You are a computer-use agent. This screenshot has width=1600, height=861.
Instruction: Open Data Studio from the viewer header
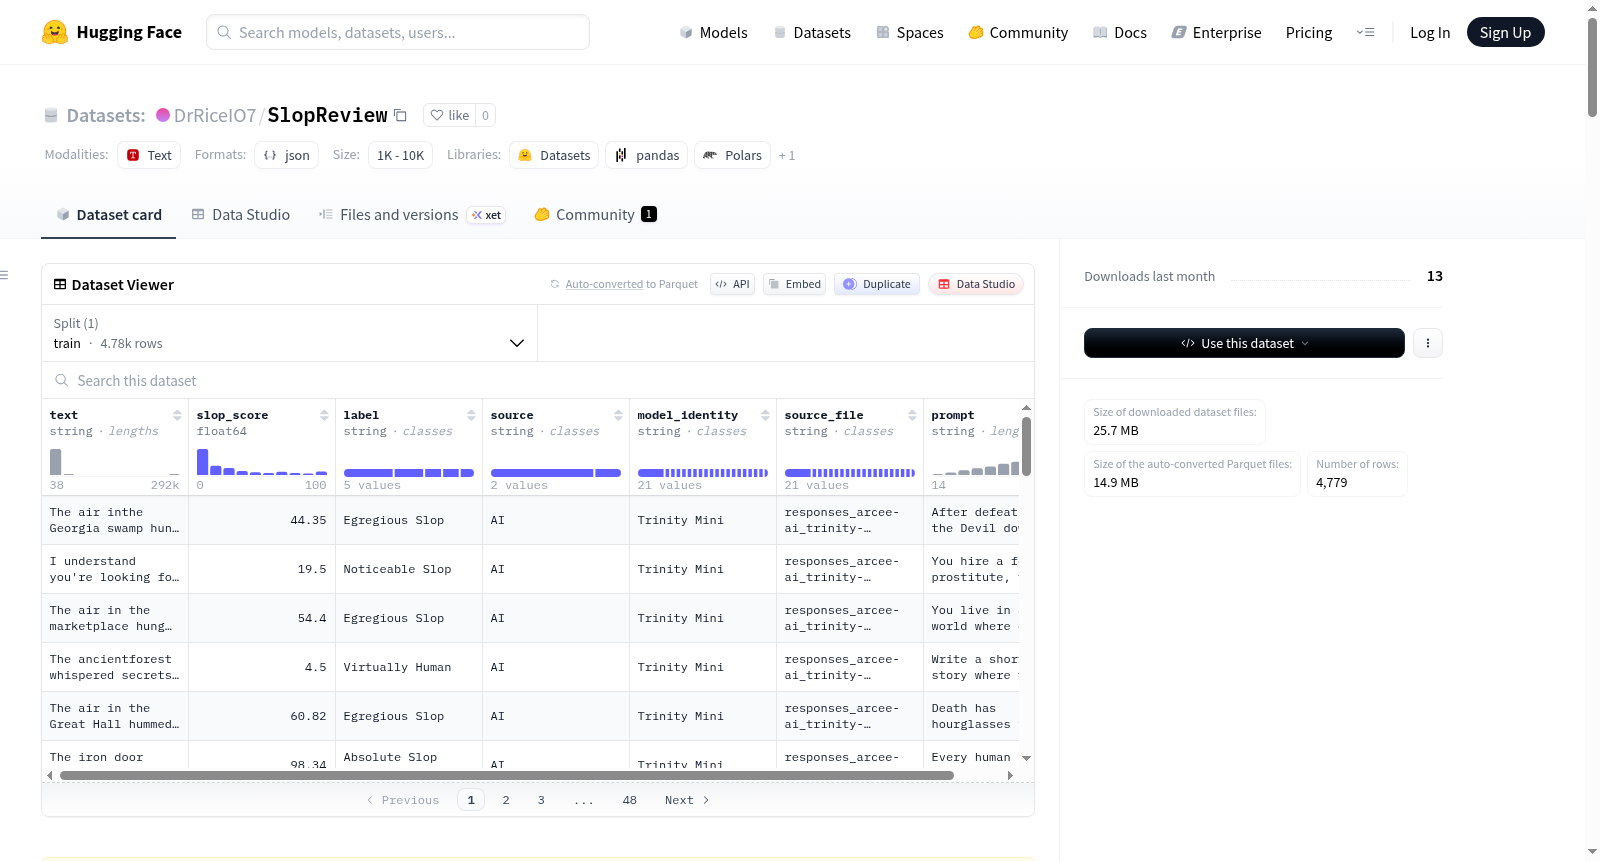tap(976, 284)
